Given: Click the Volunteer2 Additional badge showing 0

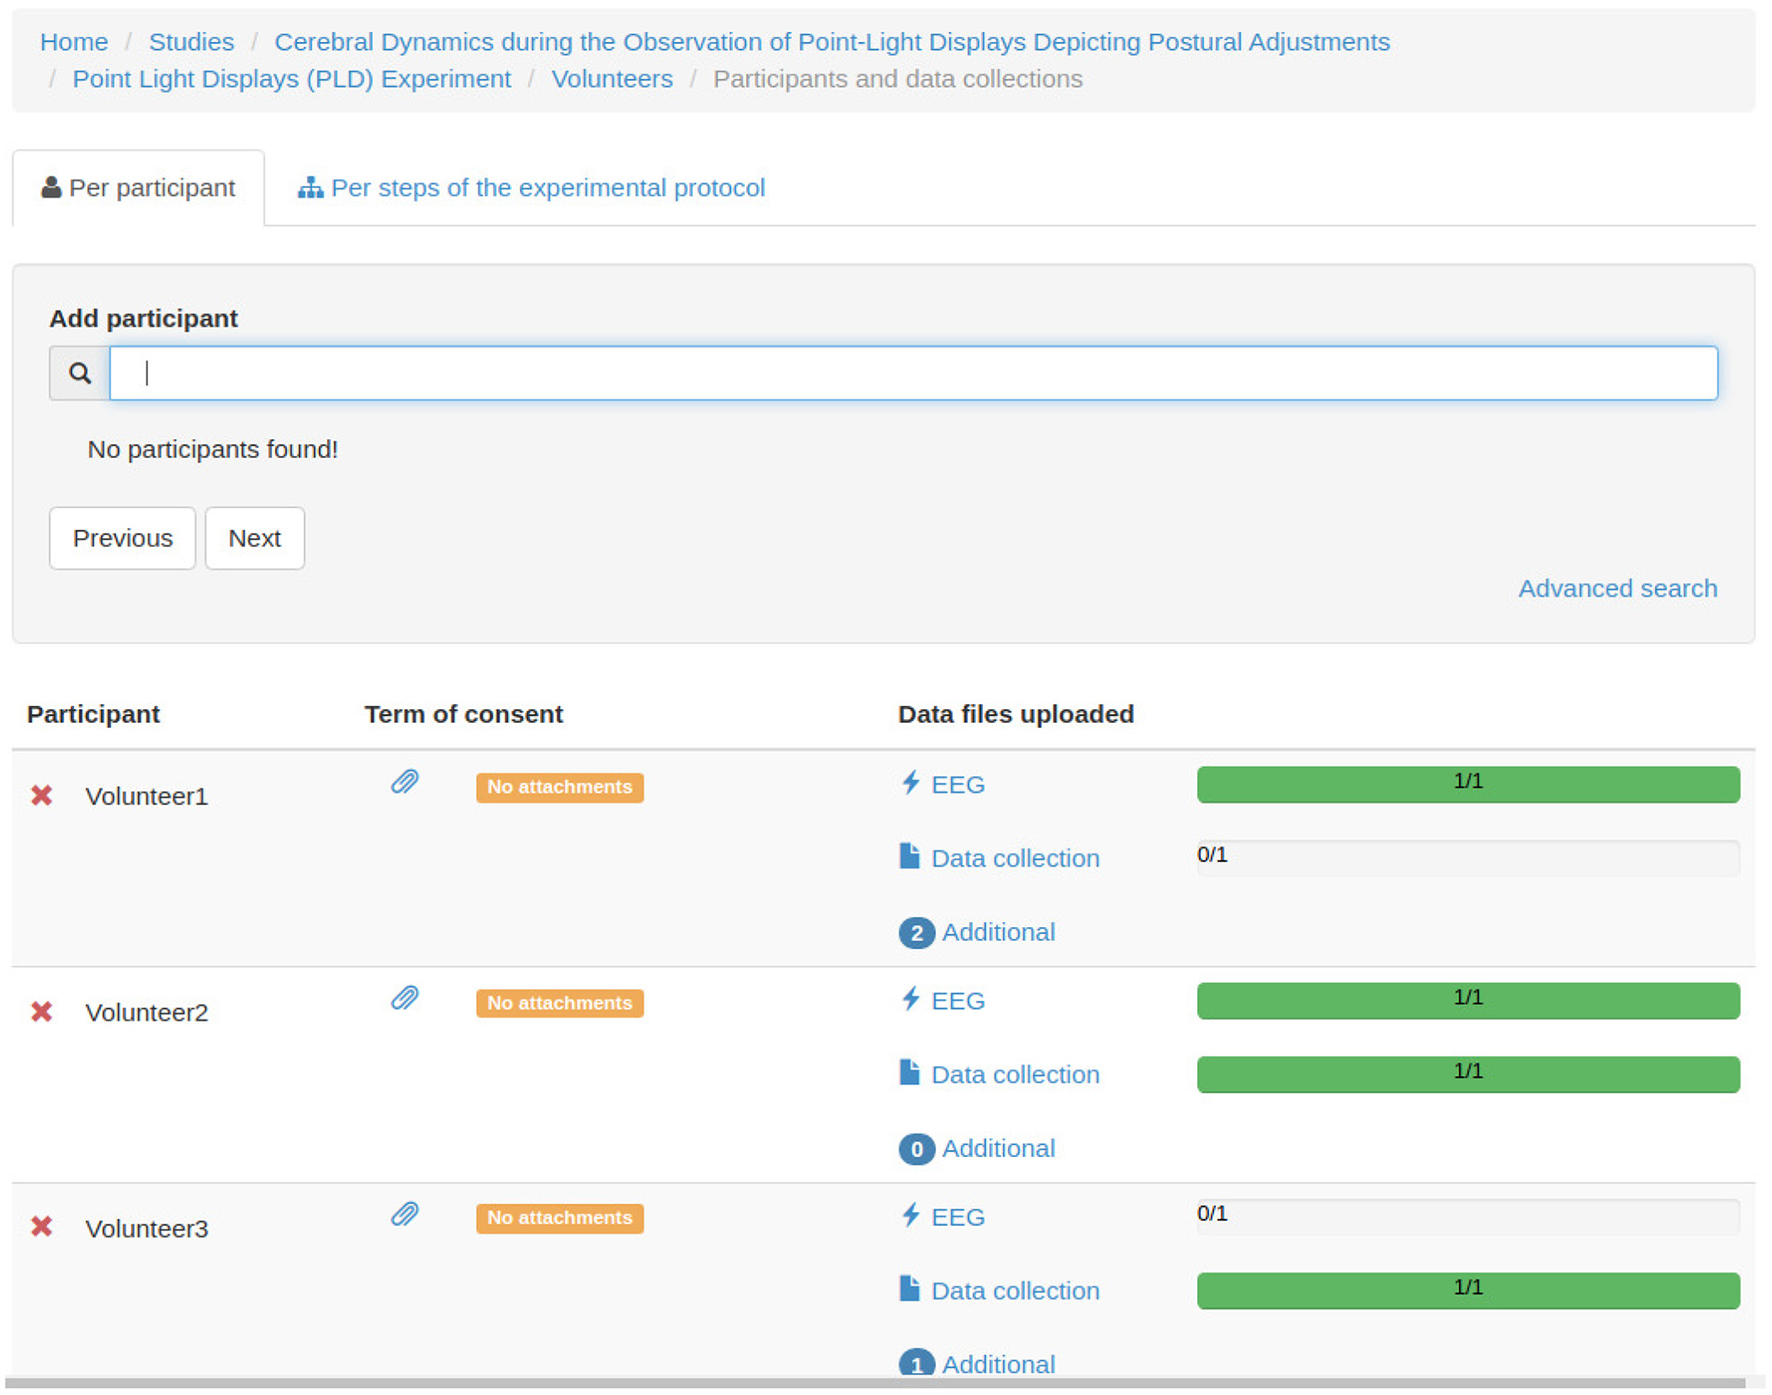Looking at the screenshot, I should tap(916, 1149).
